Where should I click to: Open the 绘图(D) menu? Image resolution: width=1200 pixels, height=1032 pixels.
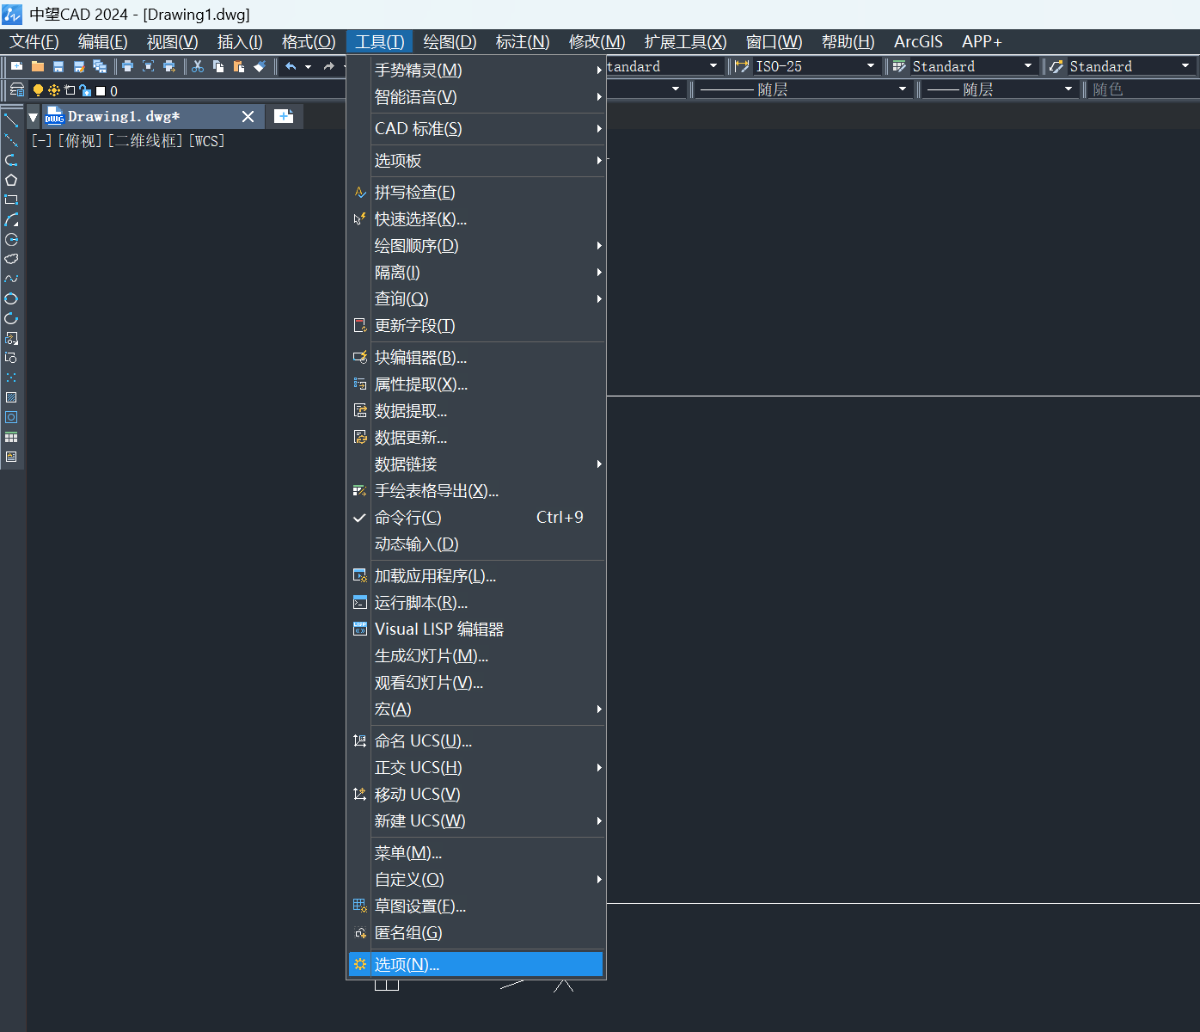click(449, 41)
